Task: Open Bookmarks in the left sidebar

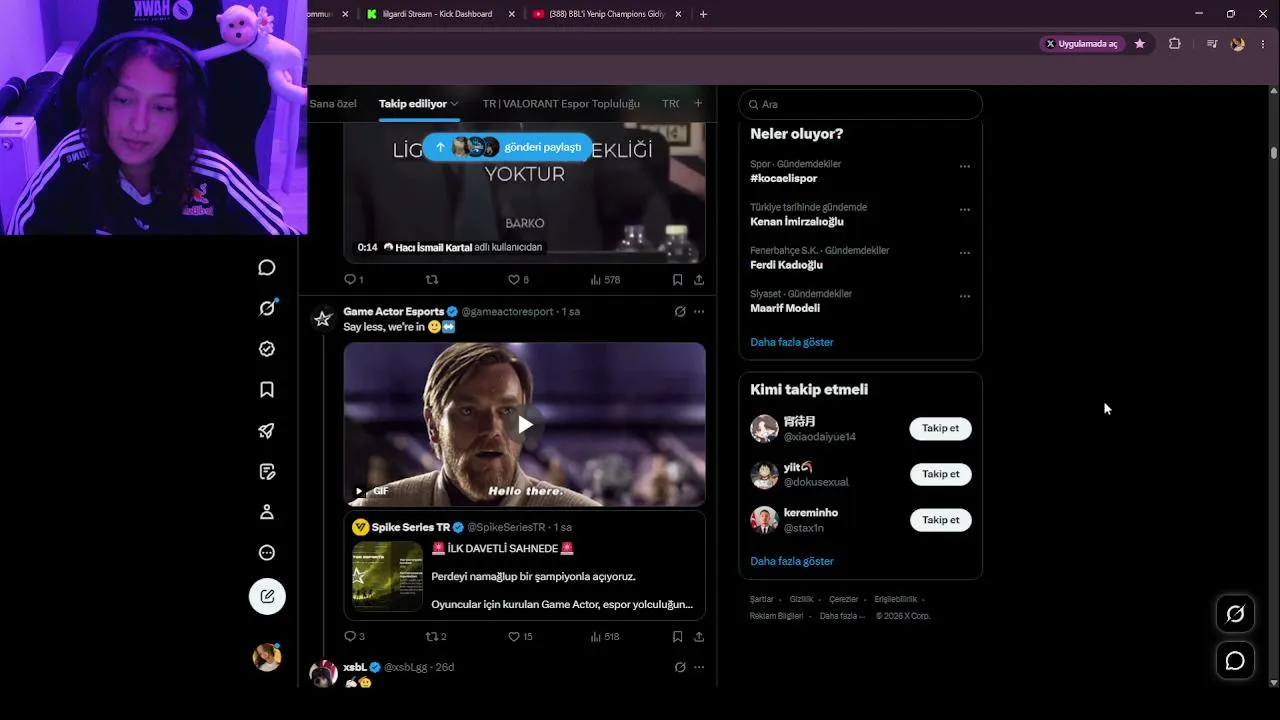Action: coord(267,390)
